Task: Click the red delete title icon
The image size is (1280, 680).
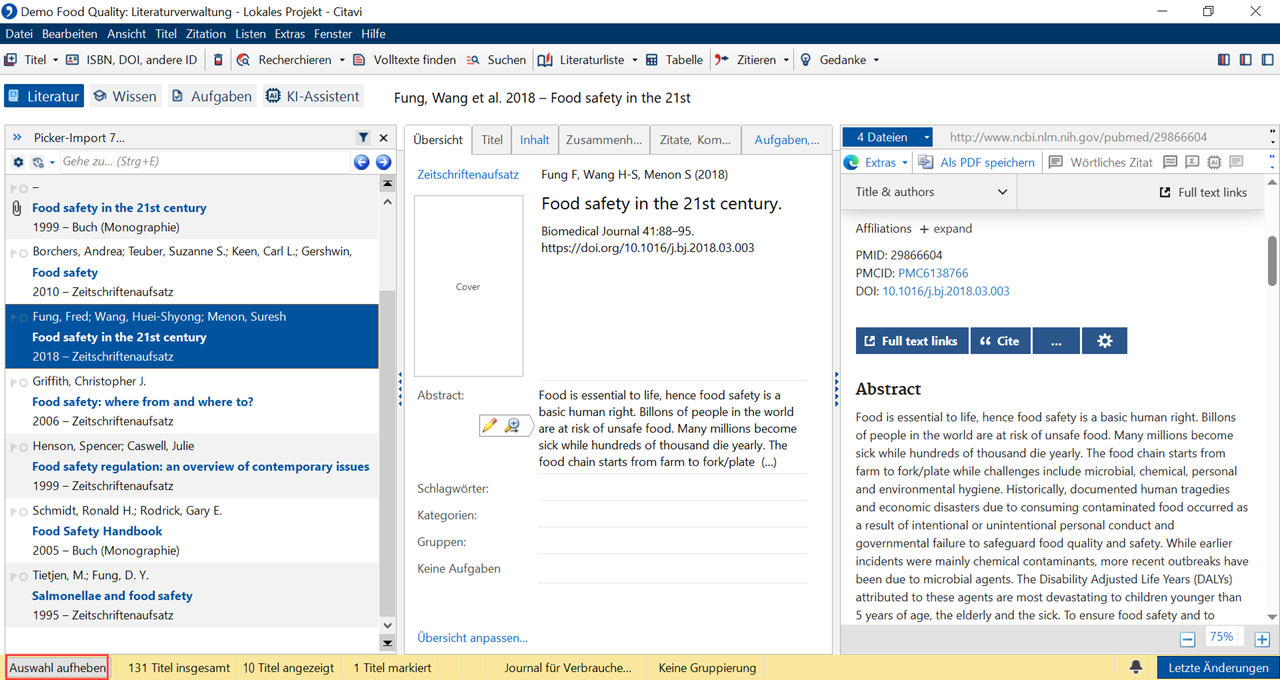Action: pyautogui.click(x=219, y=60)
